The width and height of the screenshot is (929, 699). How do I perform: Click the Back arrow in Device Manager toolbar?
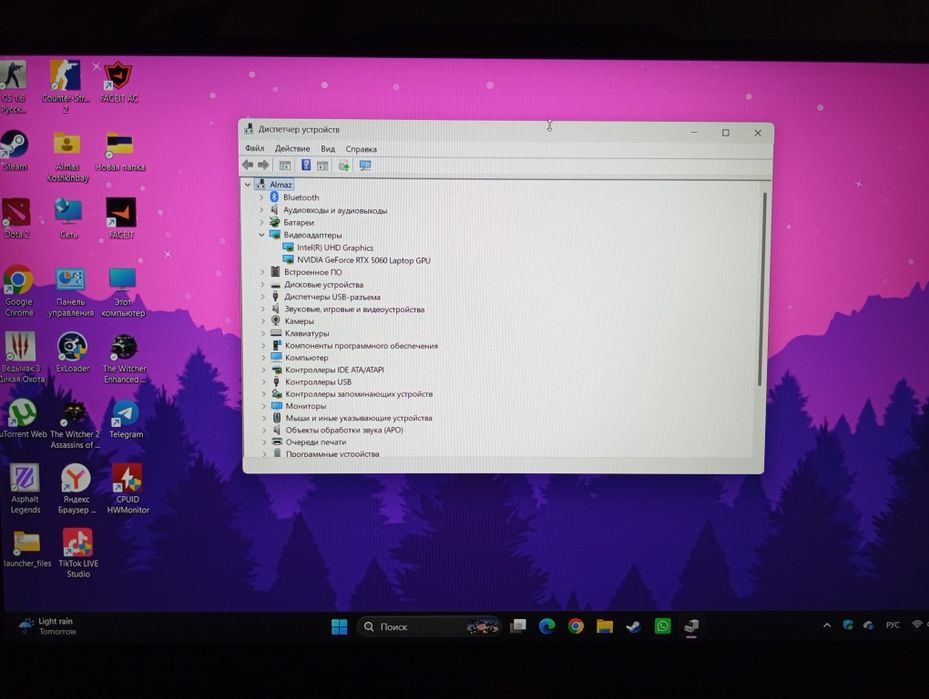pos(247,165)
